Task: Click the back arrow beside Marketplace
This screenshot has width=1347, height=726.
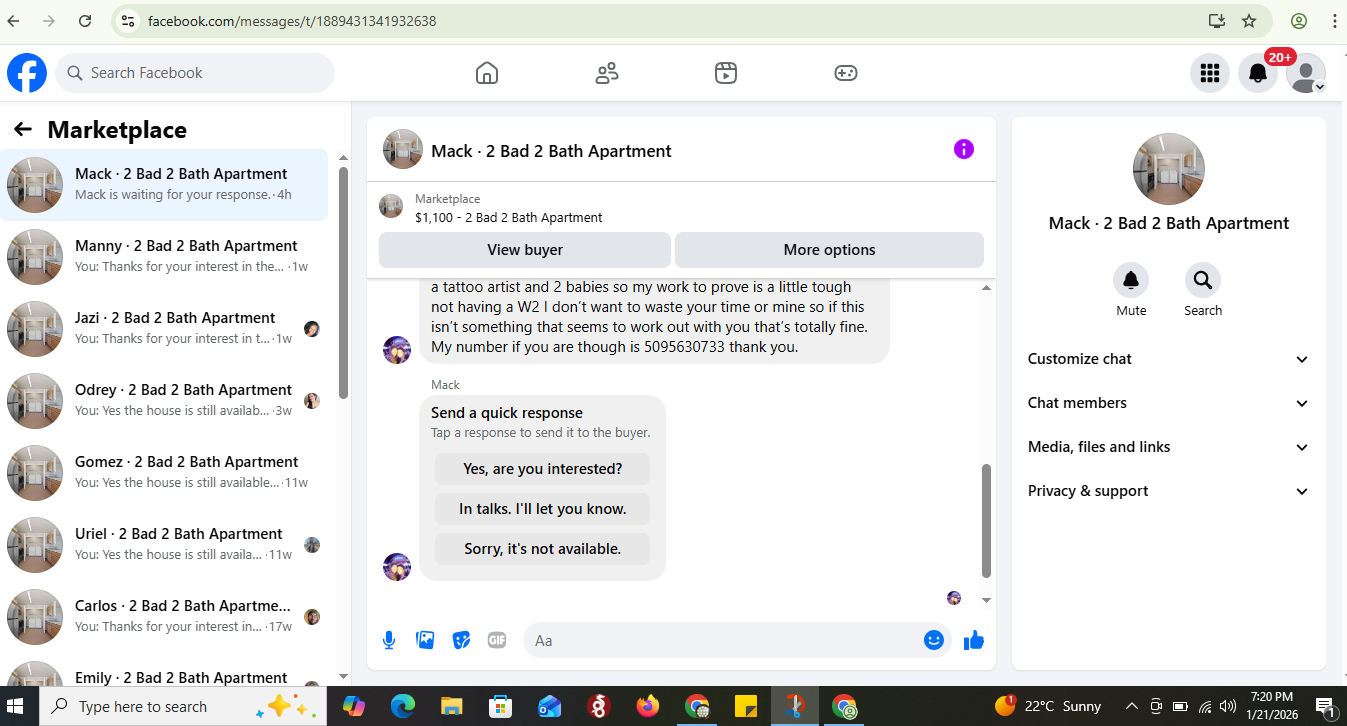Action: point(23,129)
